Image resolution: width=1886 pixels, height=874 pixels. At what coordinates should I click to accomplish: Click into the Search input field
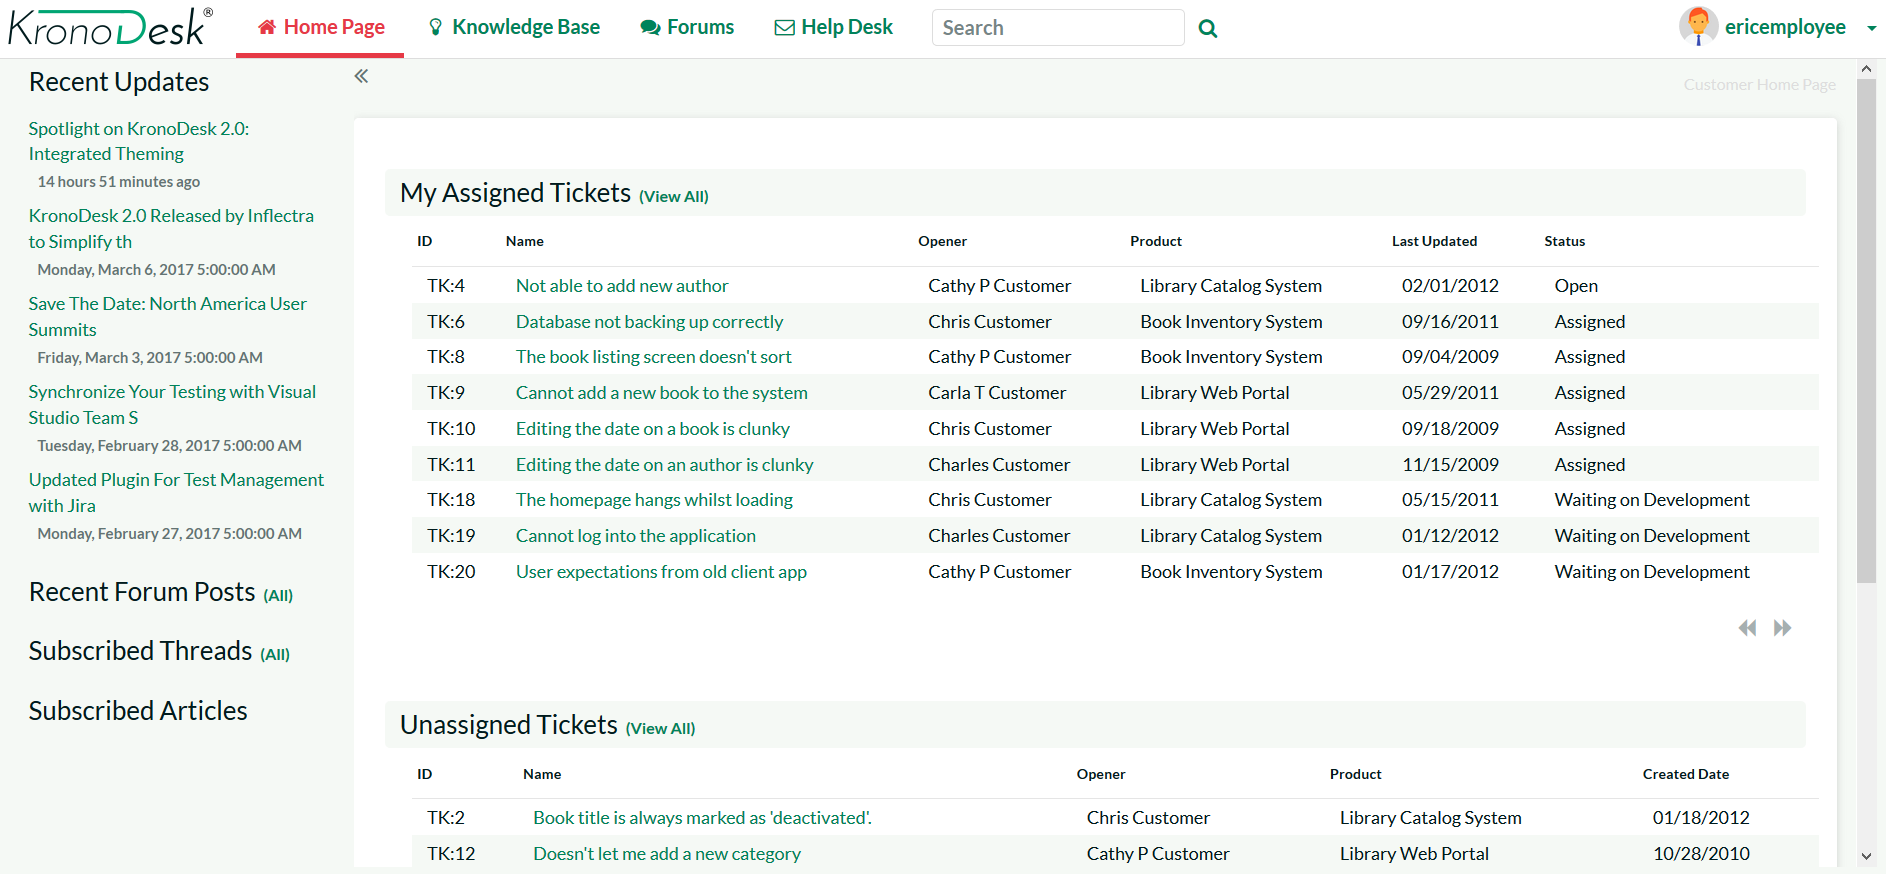(x=1057, y=28)
